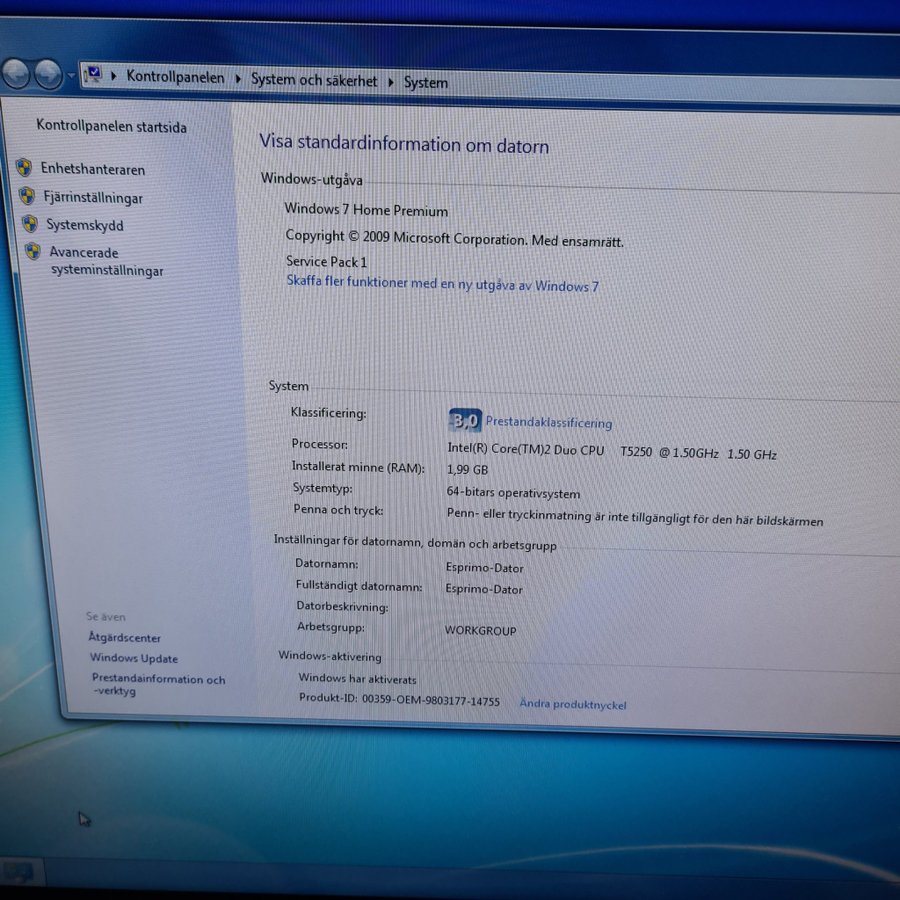Click the 3,0 performance rating badge

pos(464,420)
